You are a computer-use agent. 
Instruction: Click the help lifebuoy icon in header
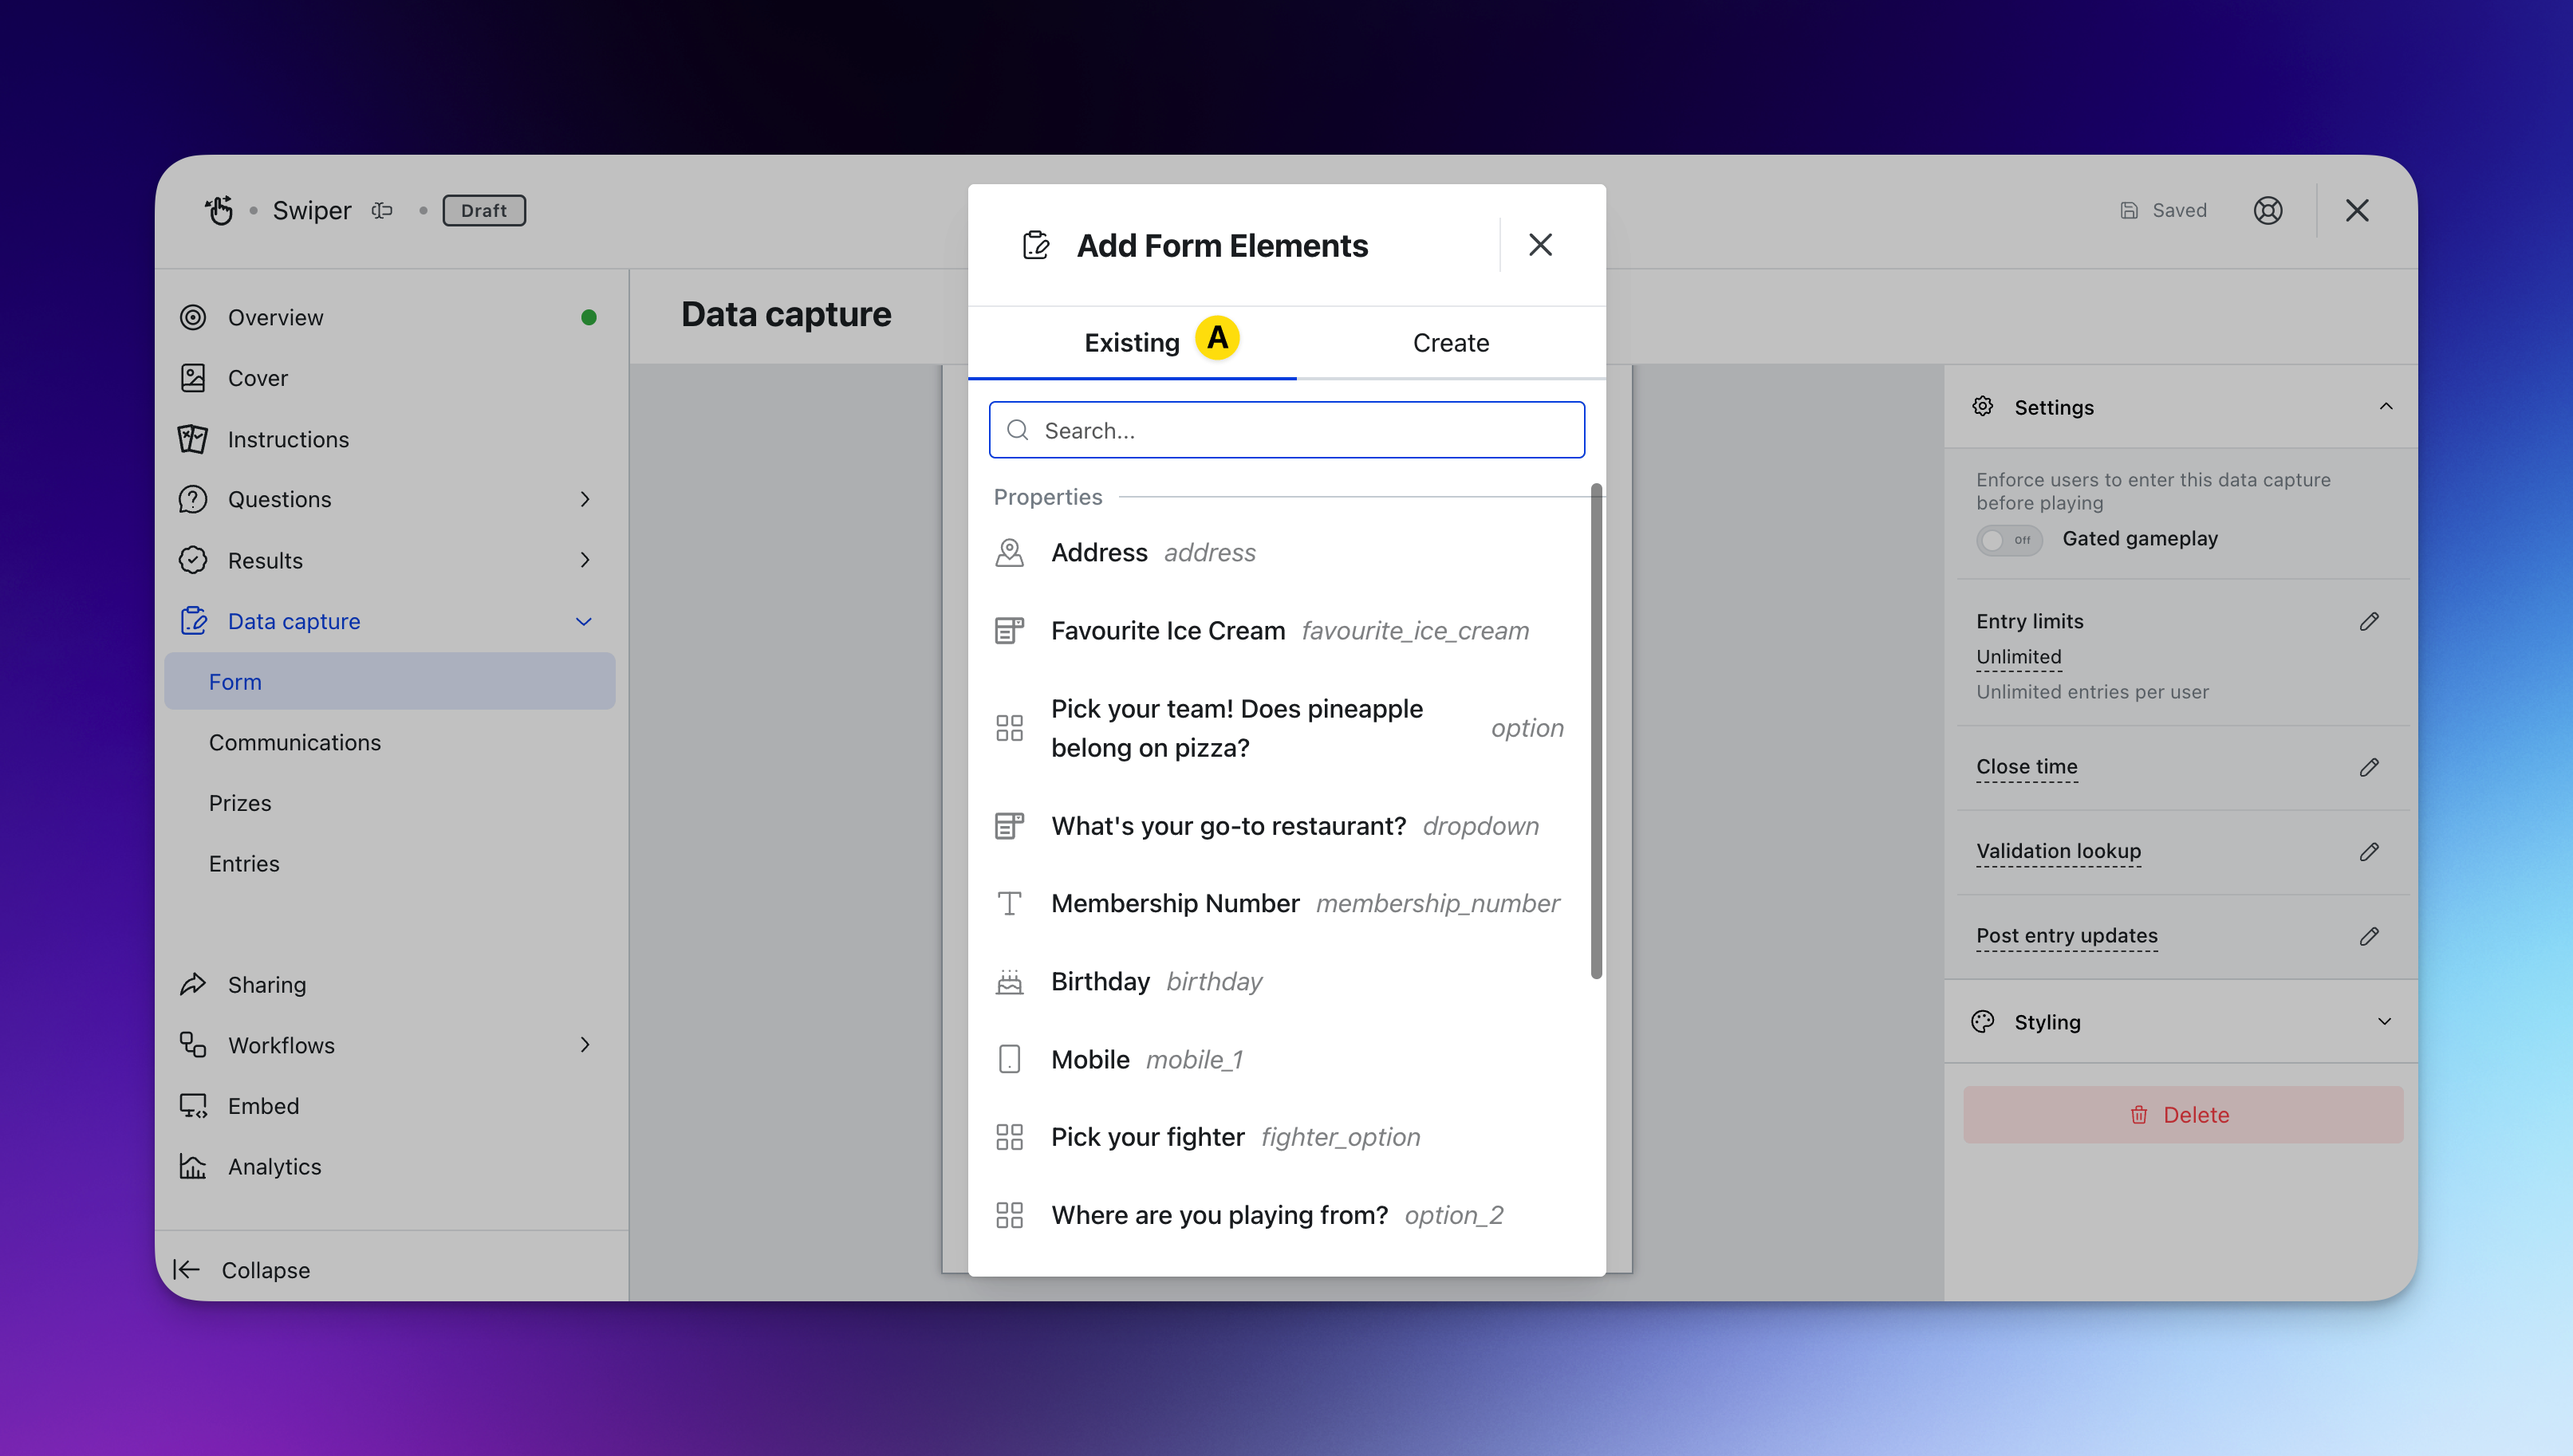point(2267,210)
